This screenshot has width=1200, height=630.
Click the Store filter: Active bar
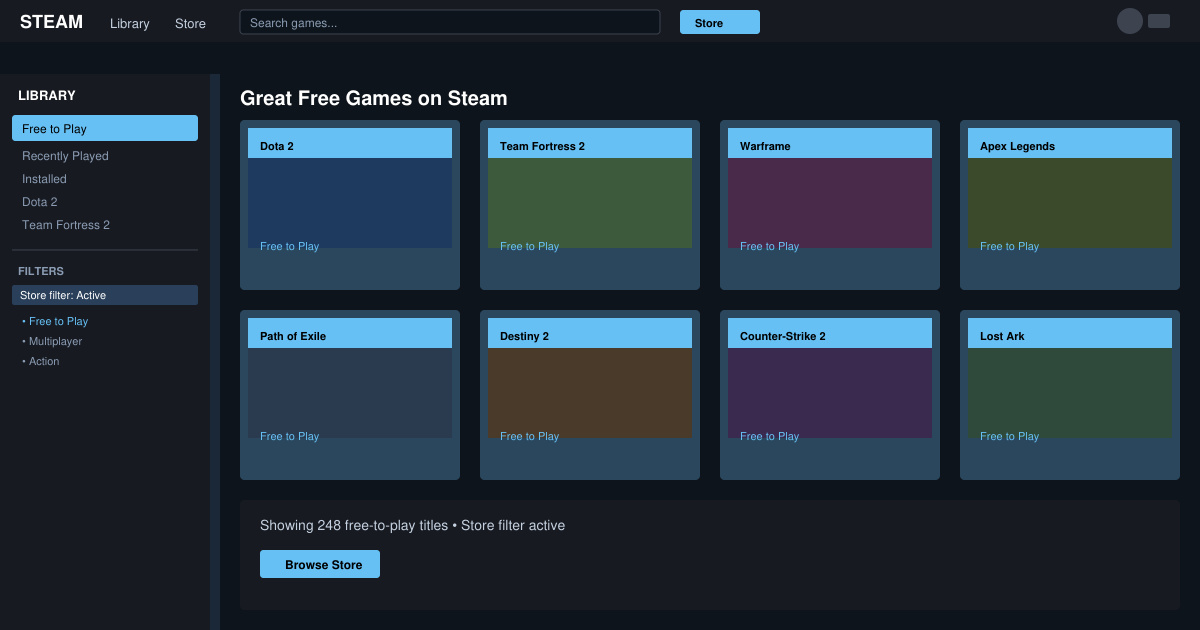tap(105, 295)
